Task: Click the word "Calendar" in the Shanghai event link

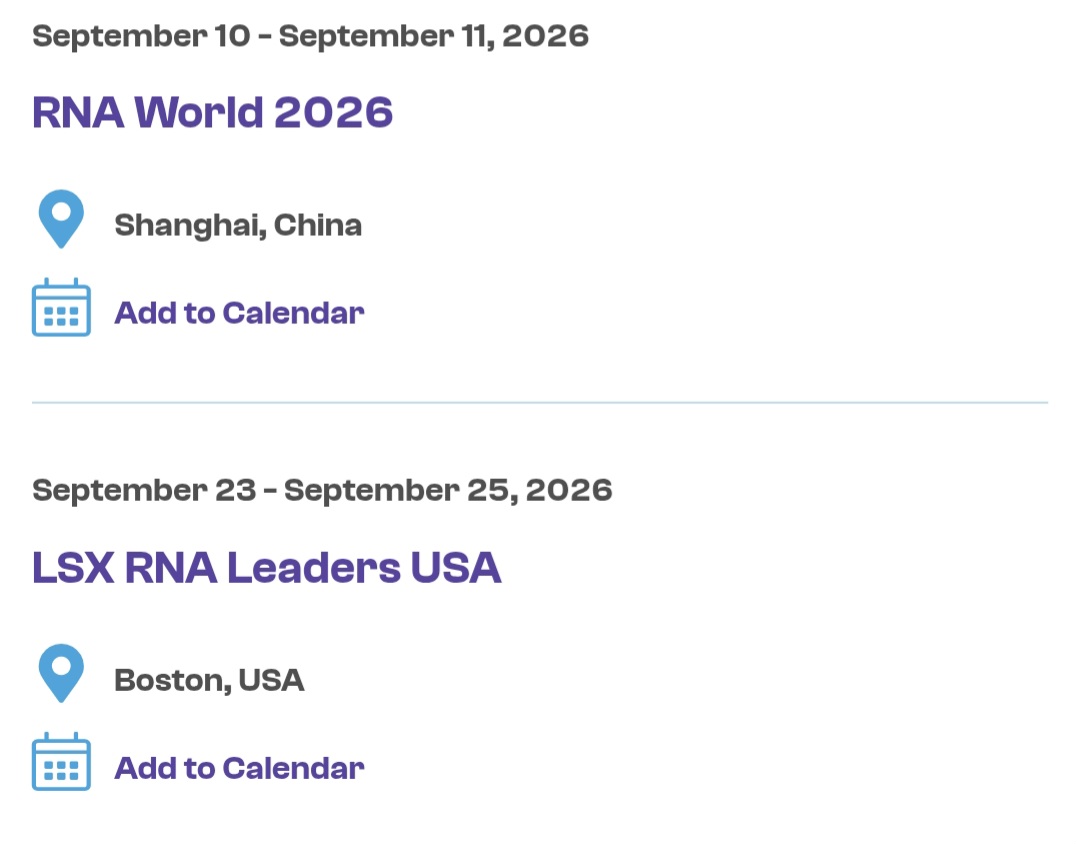Action: tap(293, 313)
